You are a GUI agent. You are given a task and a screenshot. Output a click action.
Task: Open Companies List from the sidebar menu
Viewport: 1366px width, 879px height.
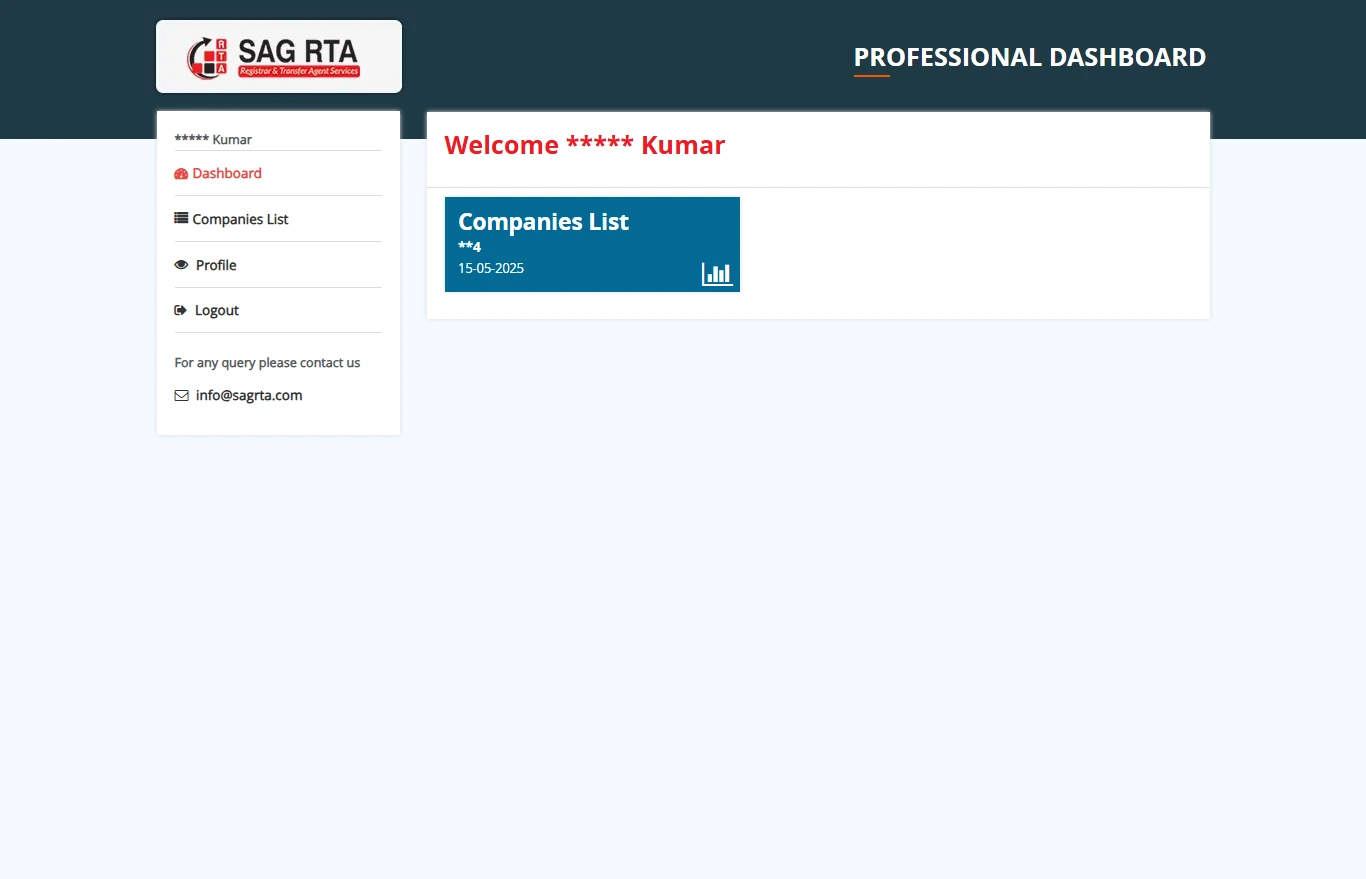pyautogui.click(x=240, y=219)
